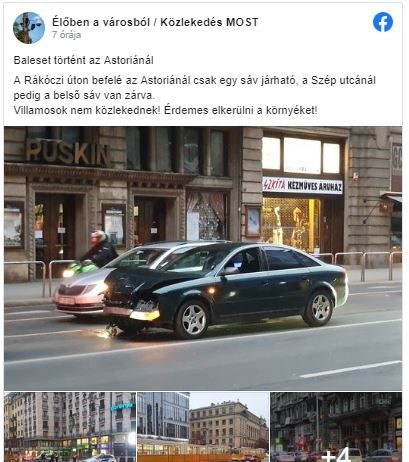
Task: Open the page's round profile avatar
Action: (29, 28)
